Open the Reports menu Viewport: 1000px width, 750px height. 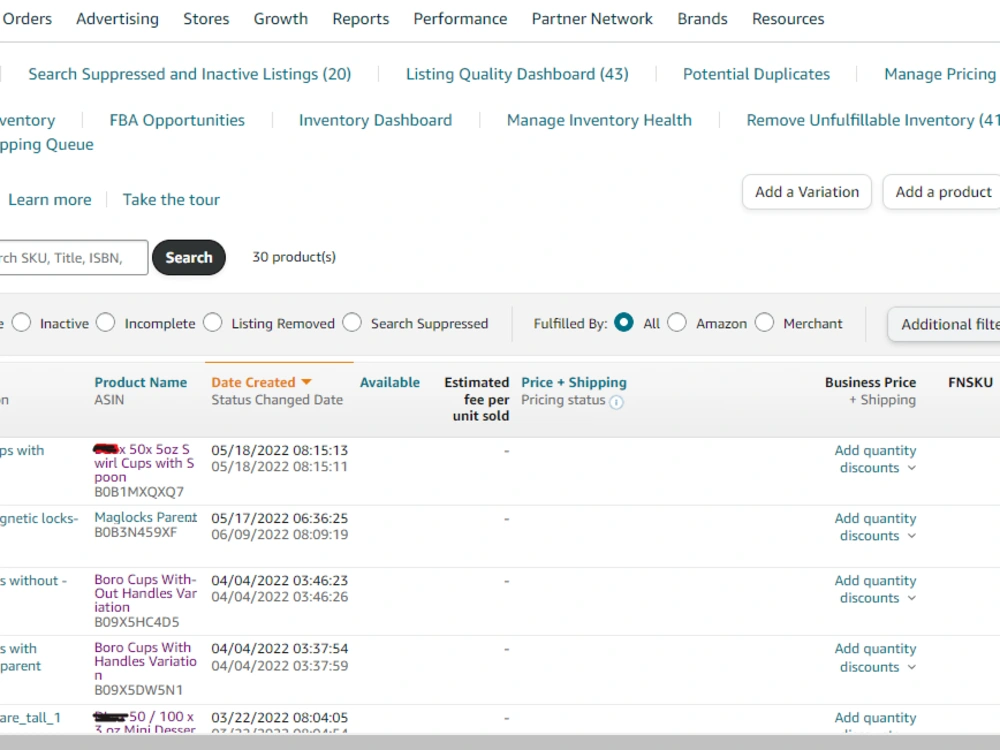click(x=360, y=19)
